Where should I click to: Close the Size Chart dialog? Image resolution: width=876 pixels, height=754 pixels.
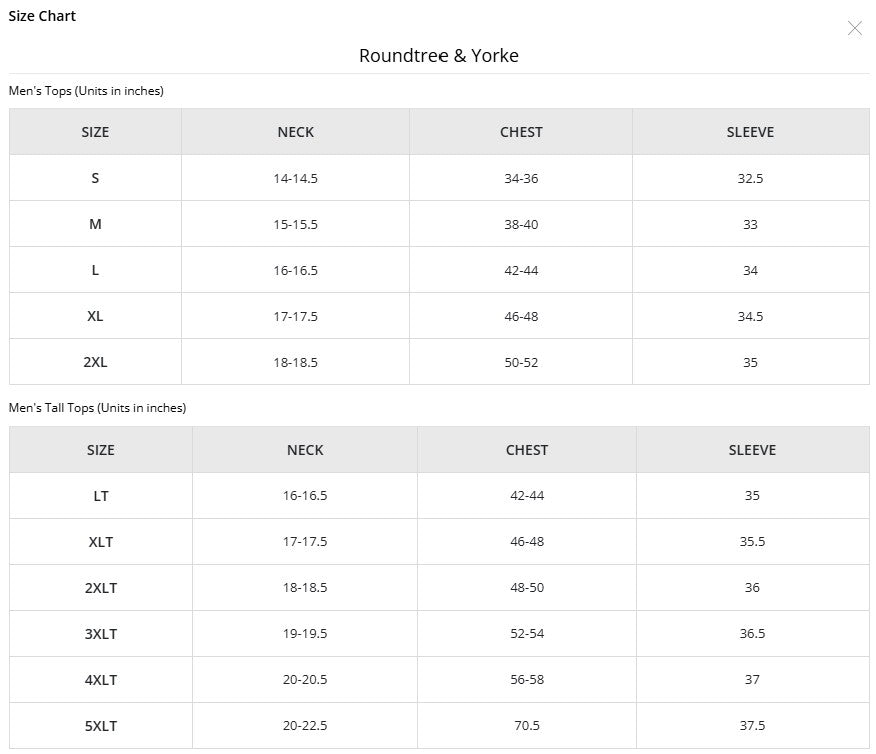tap(854, 28)
